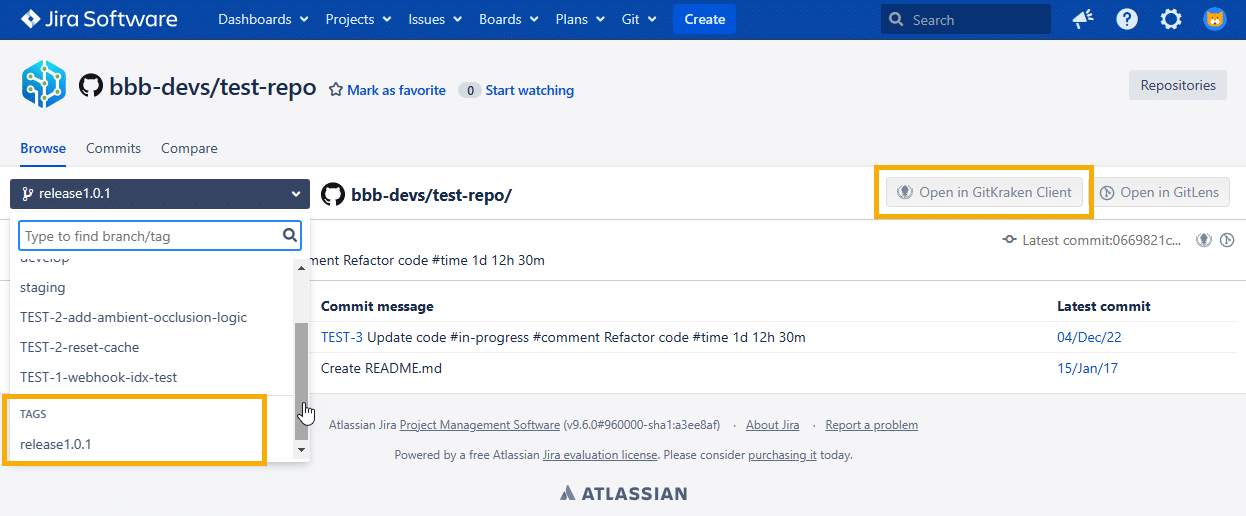Click the Repositories button
The width and height of the screenshot is (1246, 516).
[x=1178, y=85]
